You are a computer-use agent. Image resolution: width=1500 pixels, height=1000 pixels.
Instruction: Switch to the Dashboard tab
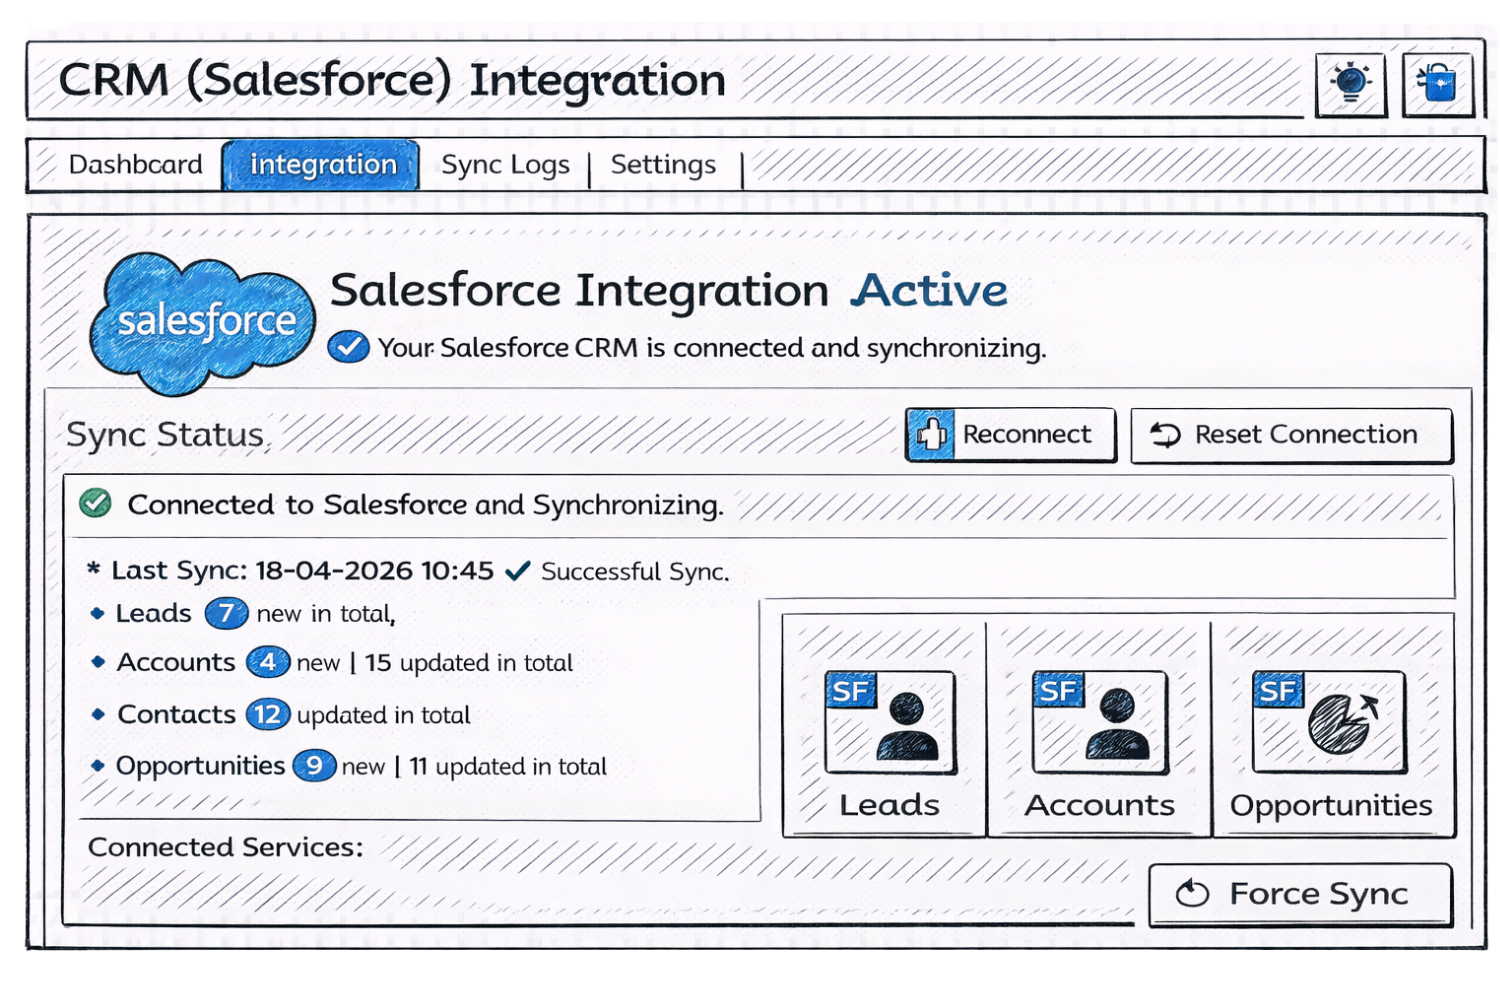135,164
